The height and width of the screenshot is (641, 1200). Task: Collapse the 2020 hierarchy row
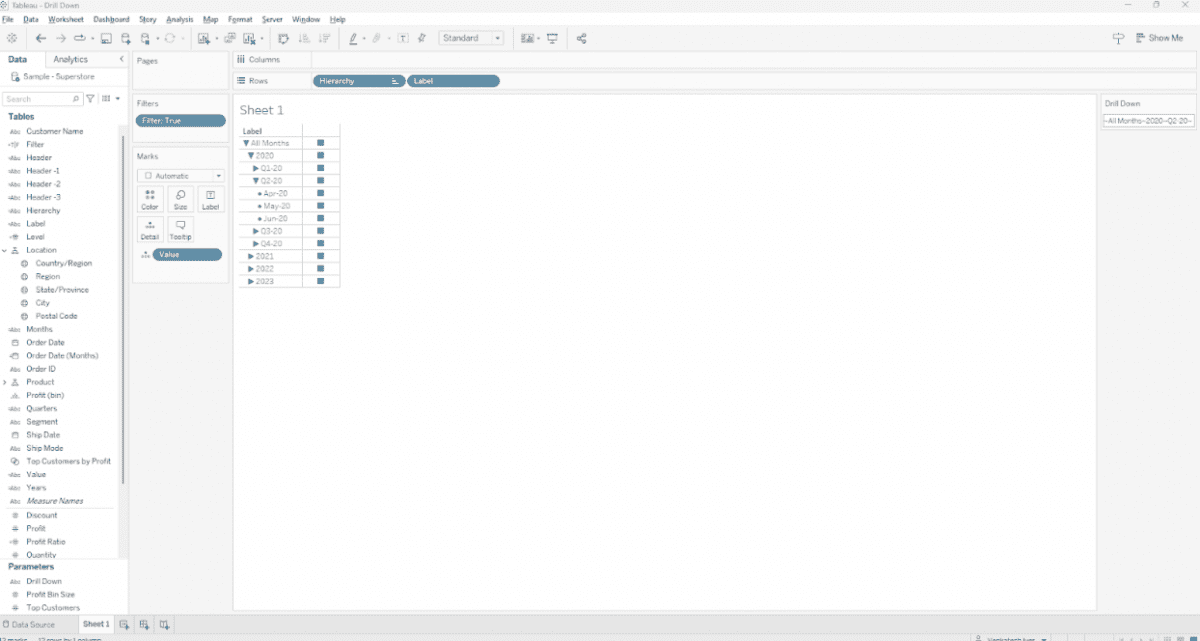pyautogui.click(x=251, y=156)
